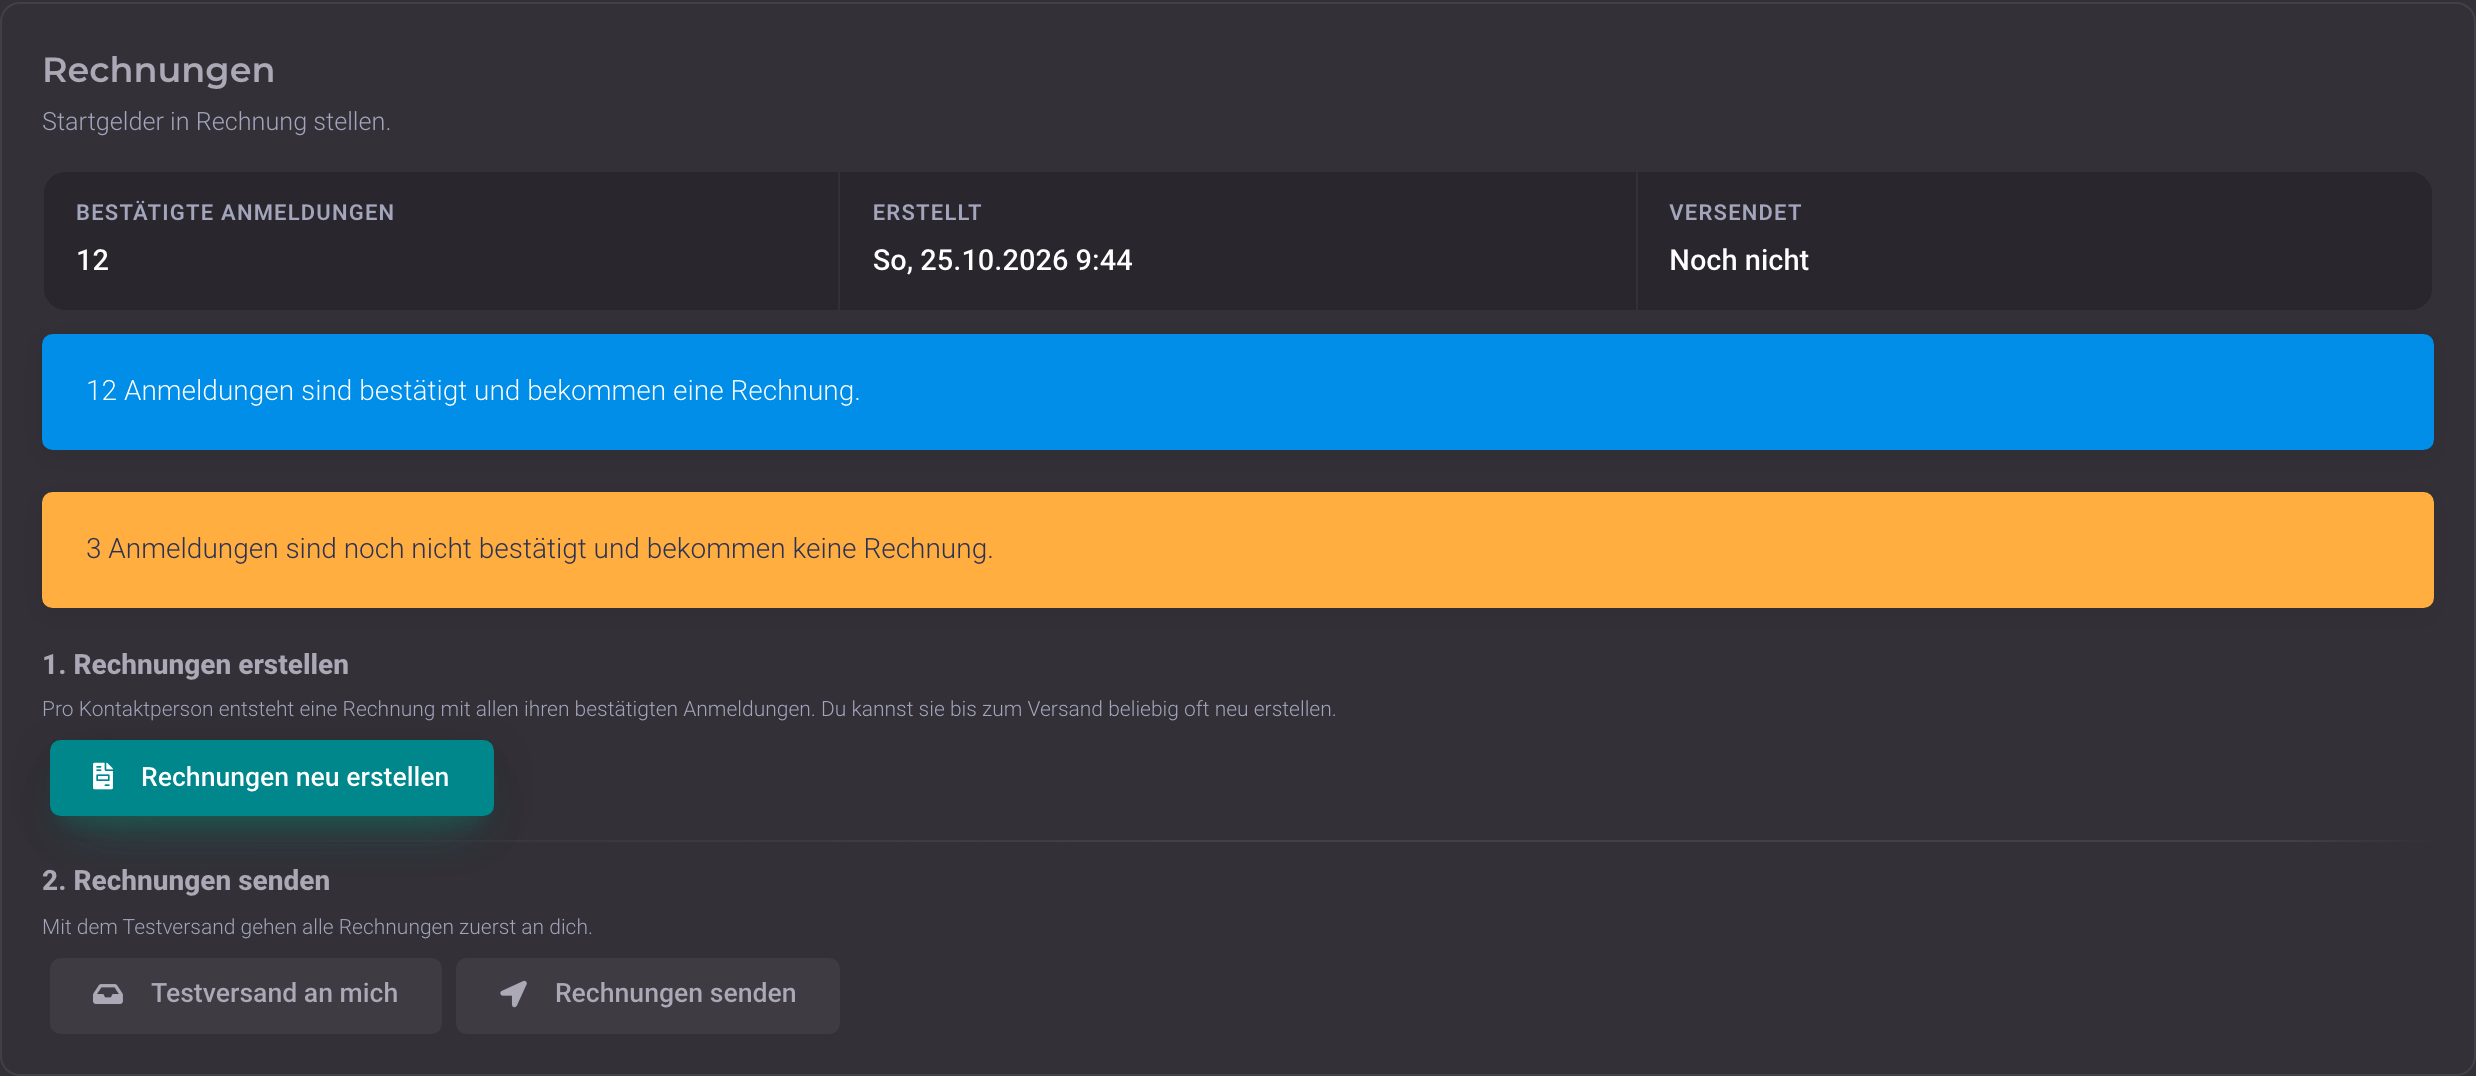This screenshot has height=1076, width=2476.
Task: Click the paper plane icon beside Rechnungen senden
Action: point(513,994)
